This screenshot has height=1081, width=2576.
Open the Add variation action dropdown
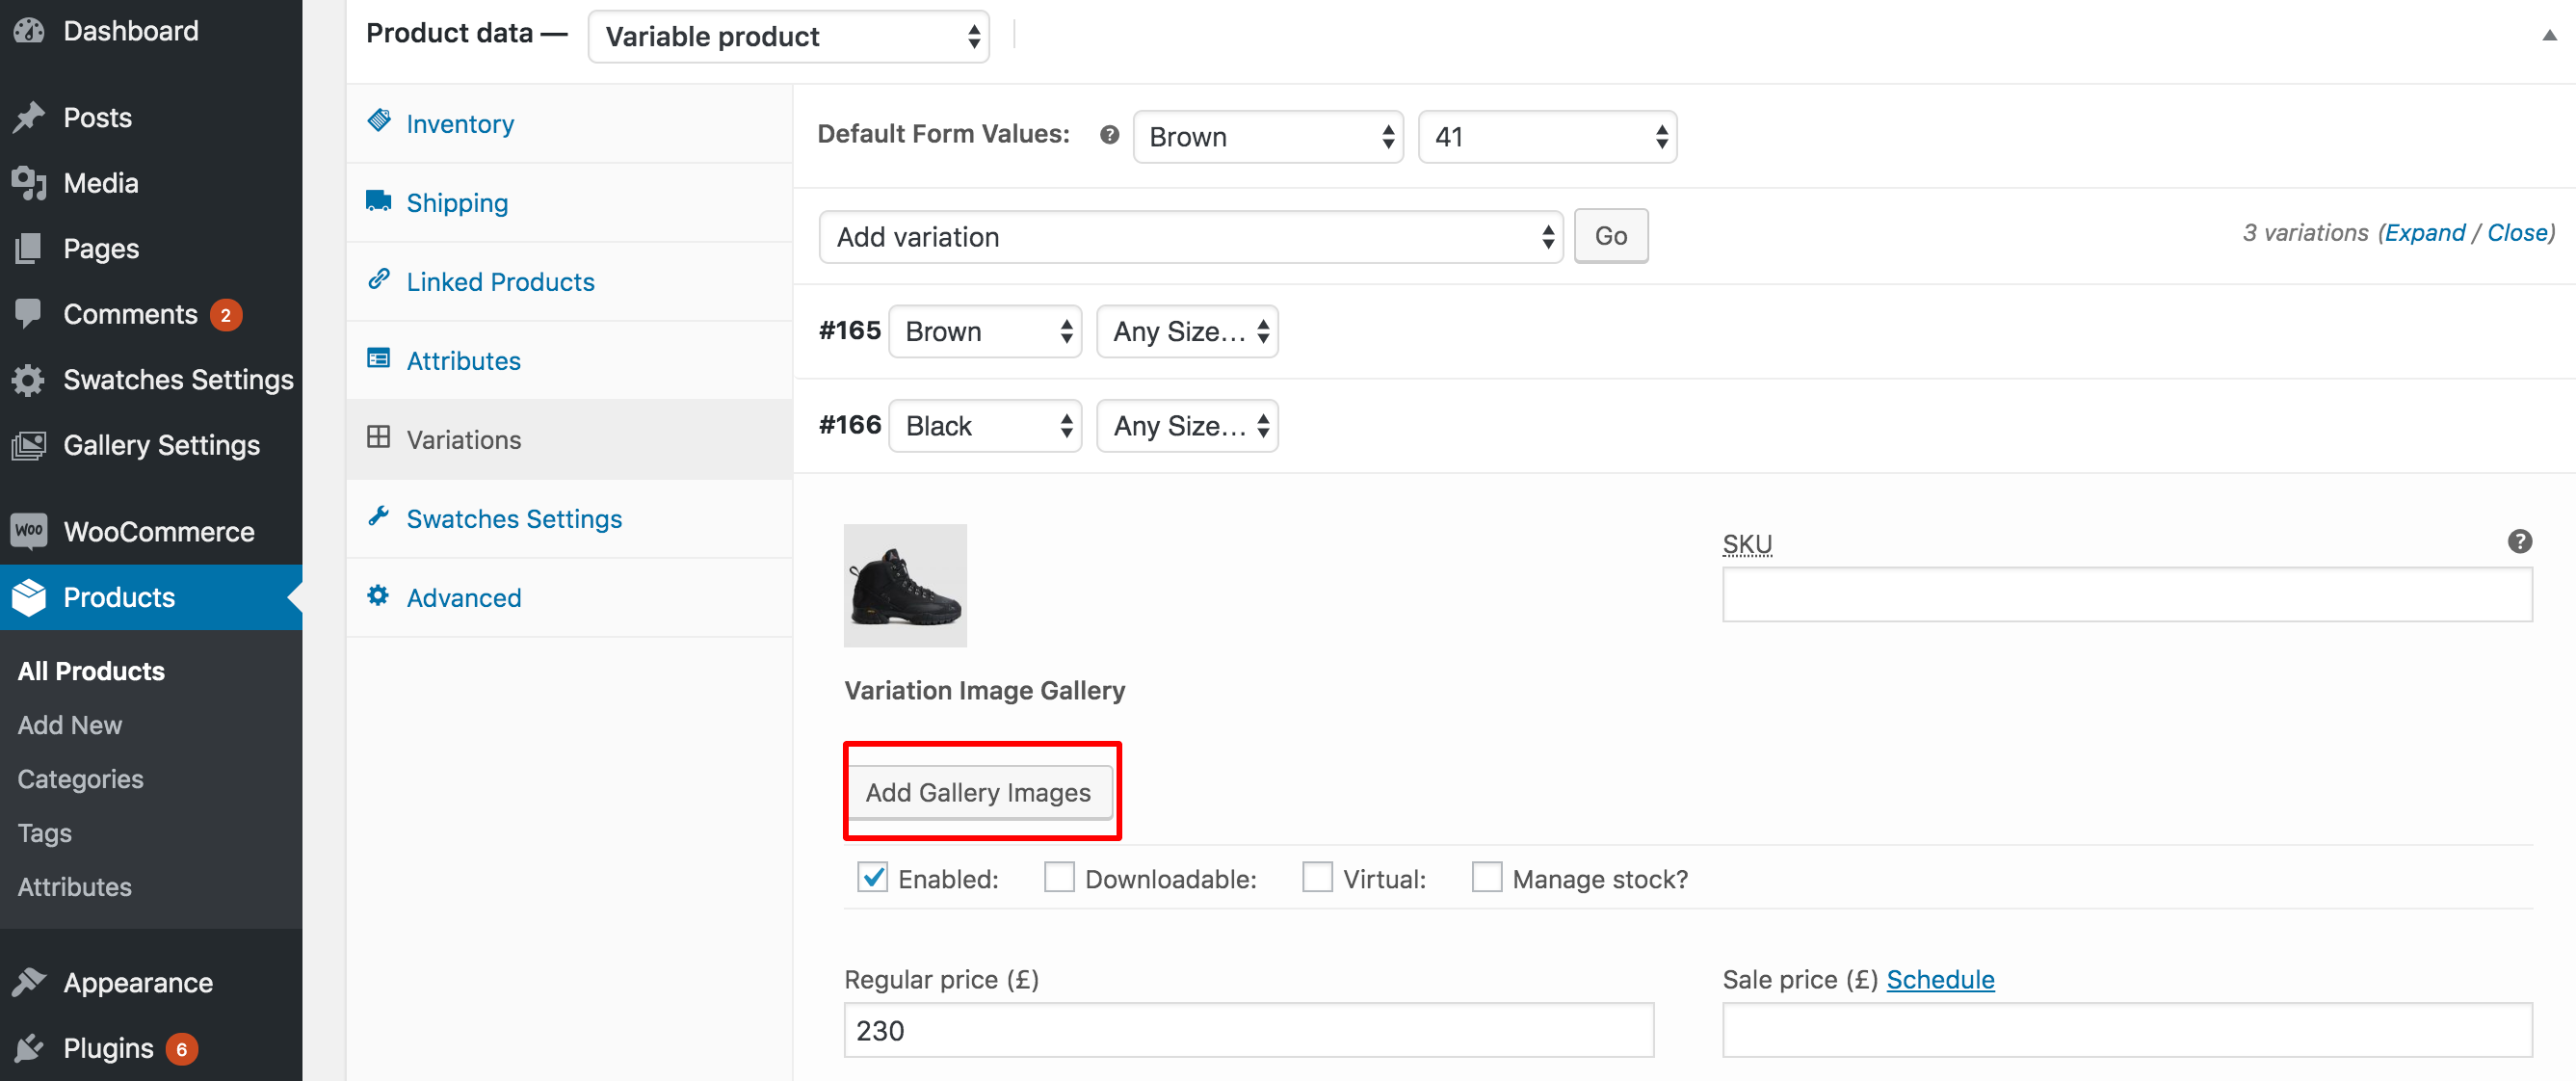pos(1190,237)
